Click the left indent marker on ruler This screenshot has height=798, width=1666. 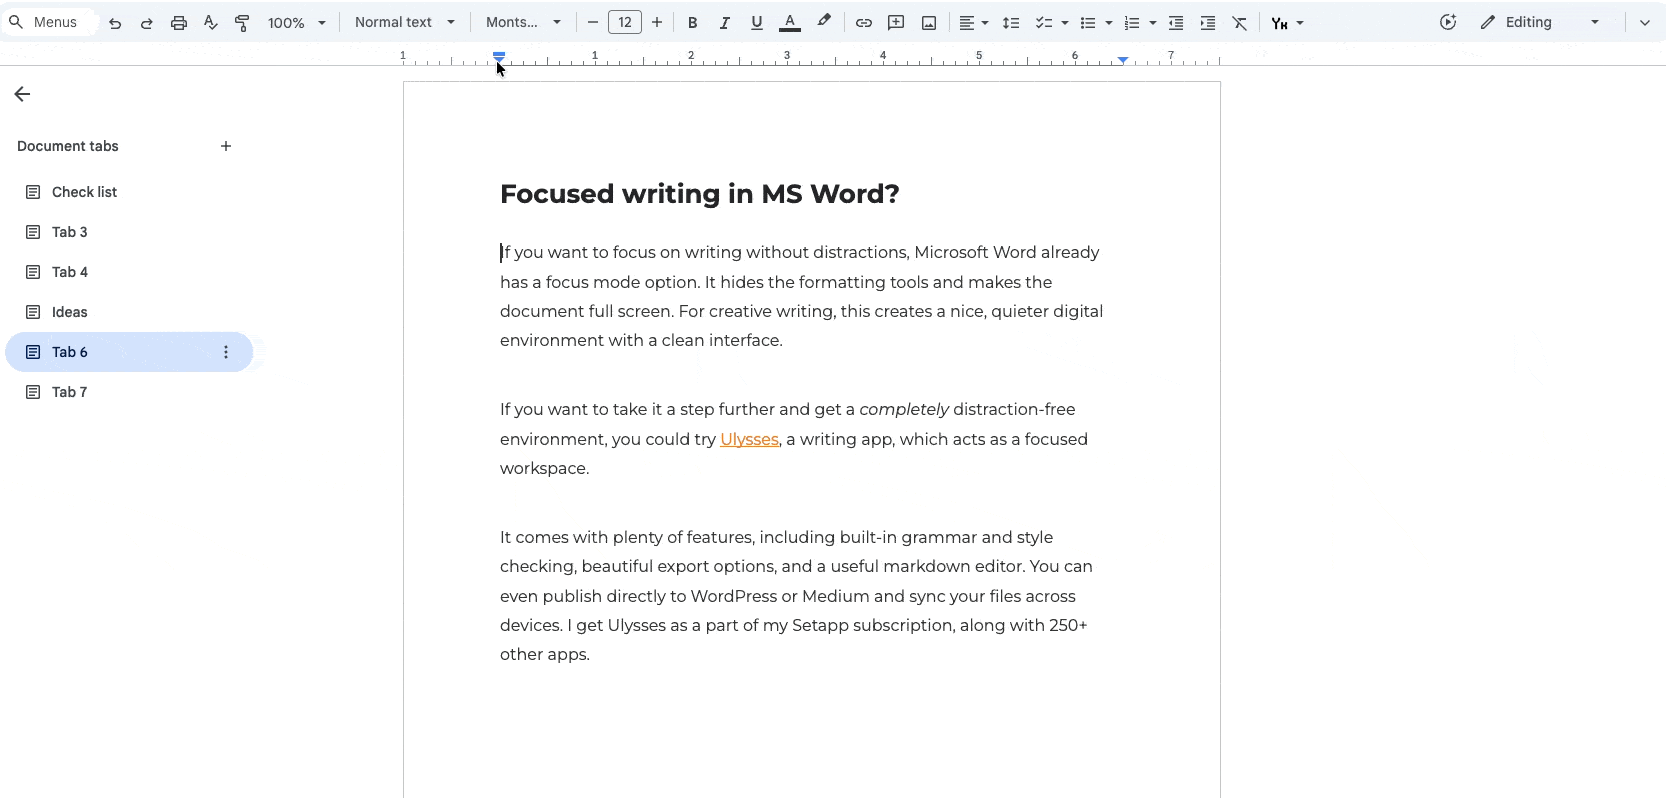coord(499,58)
